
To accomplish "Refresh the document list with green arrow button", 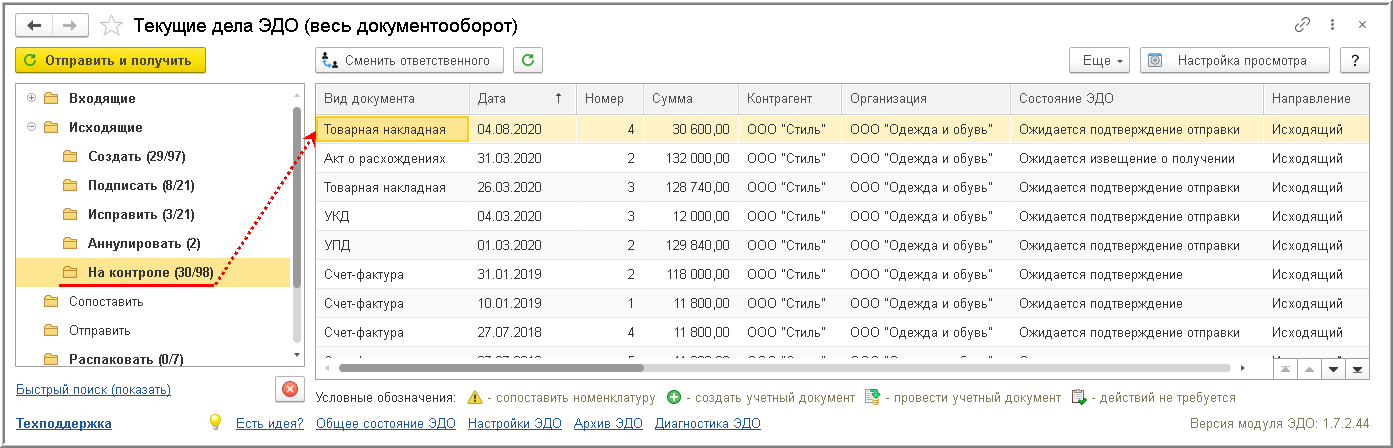I will (528, 60).
